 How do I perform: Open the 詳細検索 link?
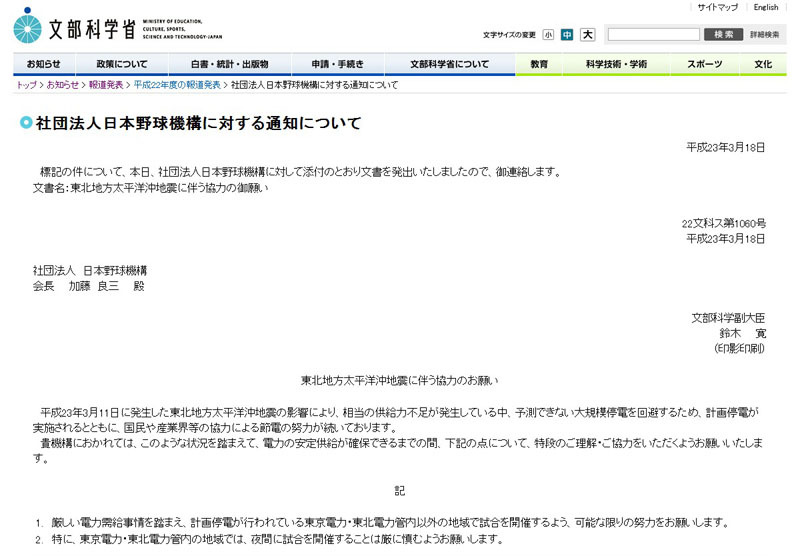(x=764, y=35)
